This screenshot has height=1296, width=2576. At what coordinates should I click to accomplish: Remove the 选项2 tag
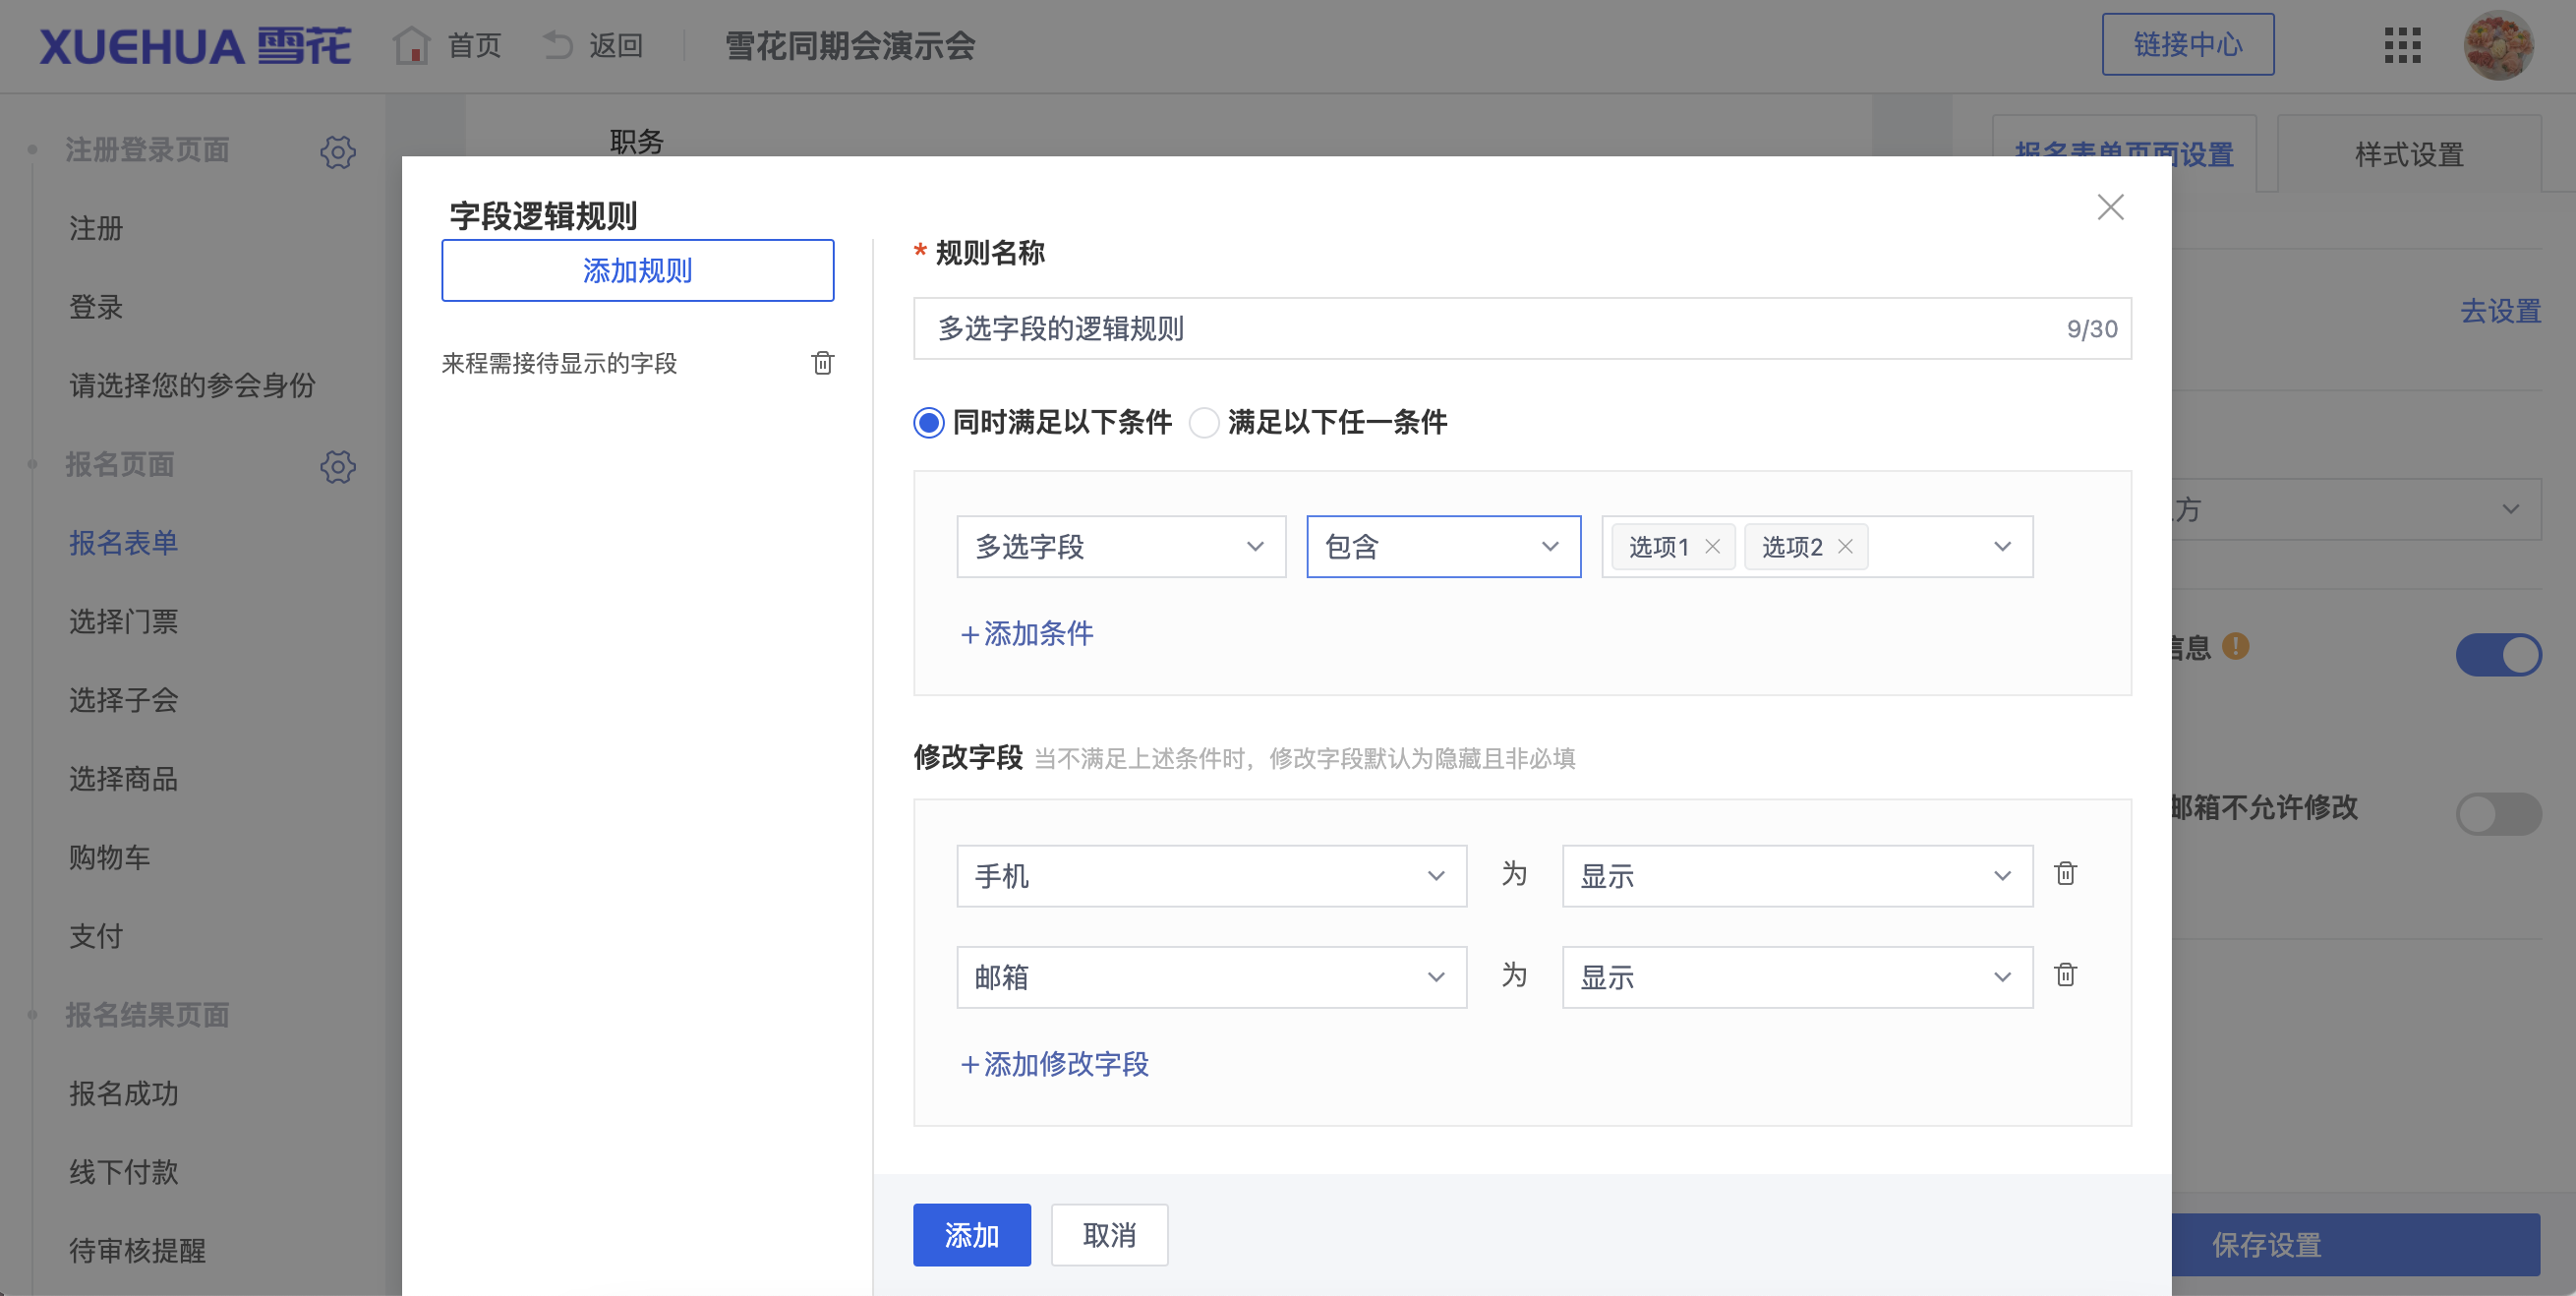click(x=1845, y=547)
